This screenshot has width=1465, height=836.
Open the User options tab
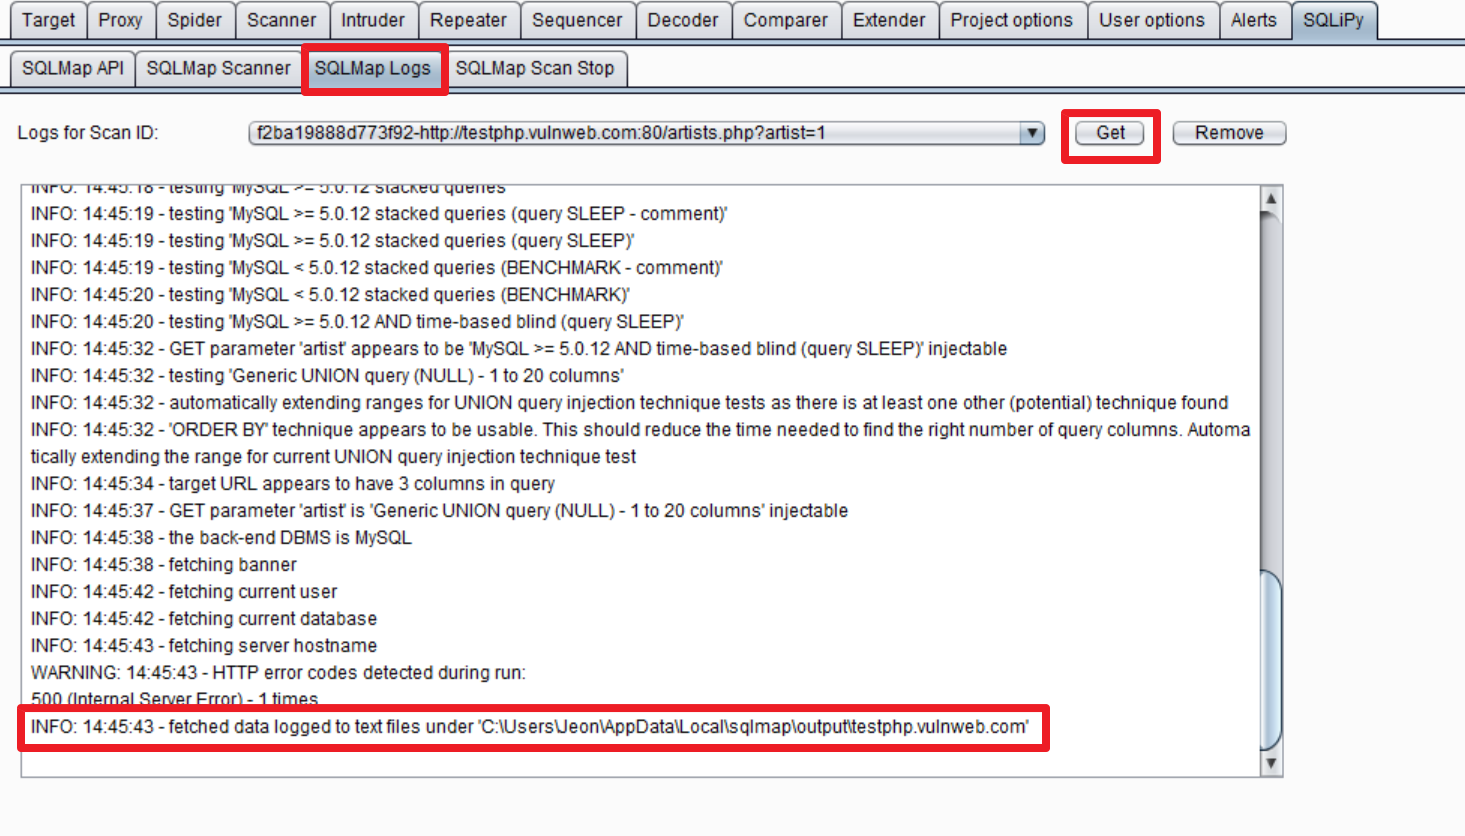(1152, 20)
